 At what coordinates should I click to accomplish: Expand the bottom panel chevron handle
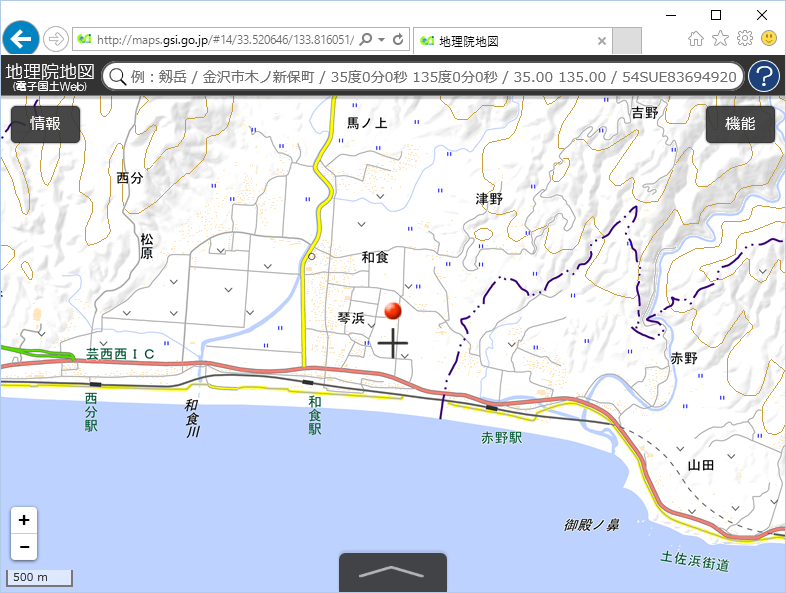point(392,572)
